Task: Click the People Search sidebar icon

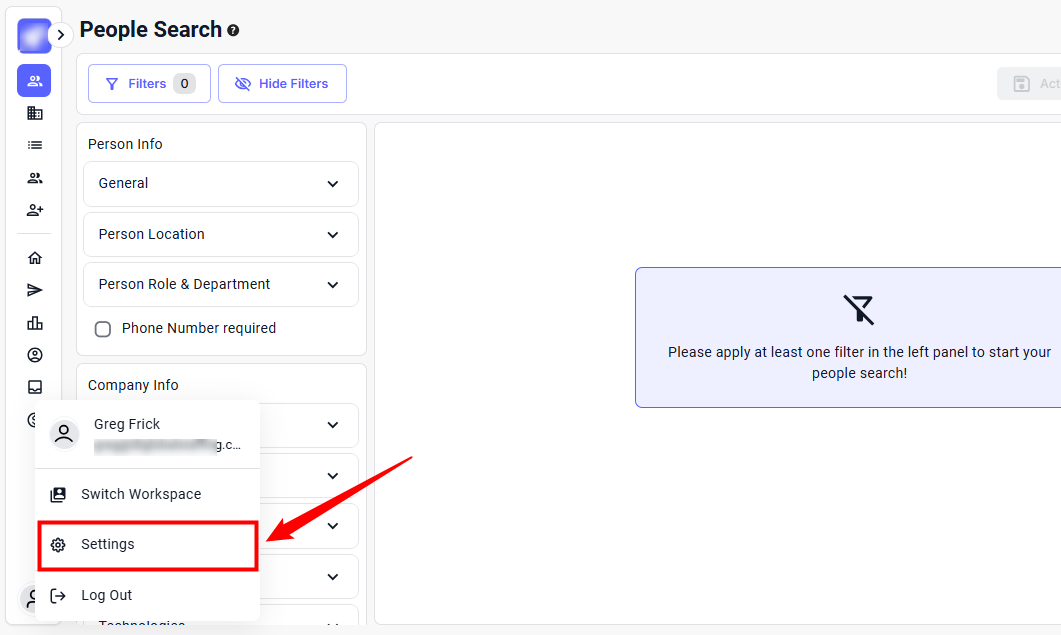Action: 34,81
